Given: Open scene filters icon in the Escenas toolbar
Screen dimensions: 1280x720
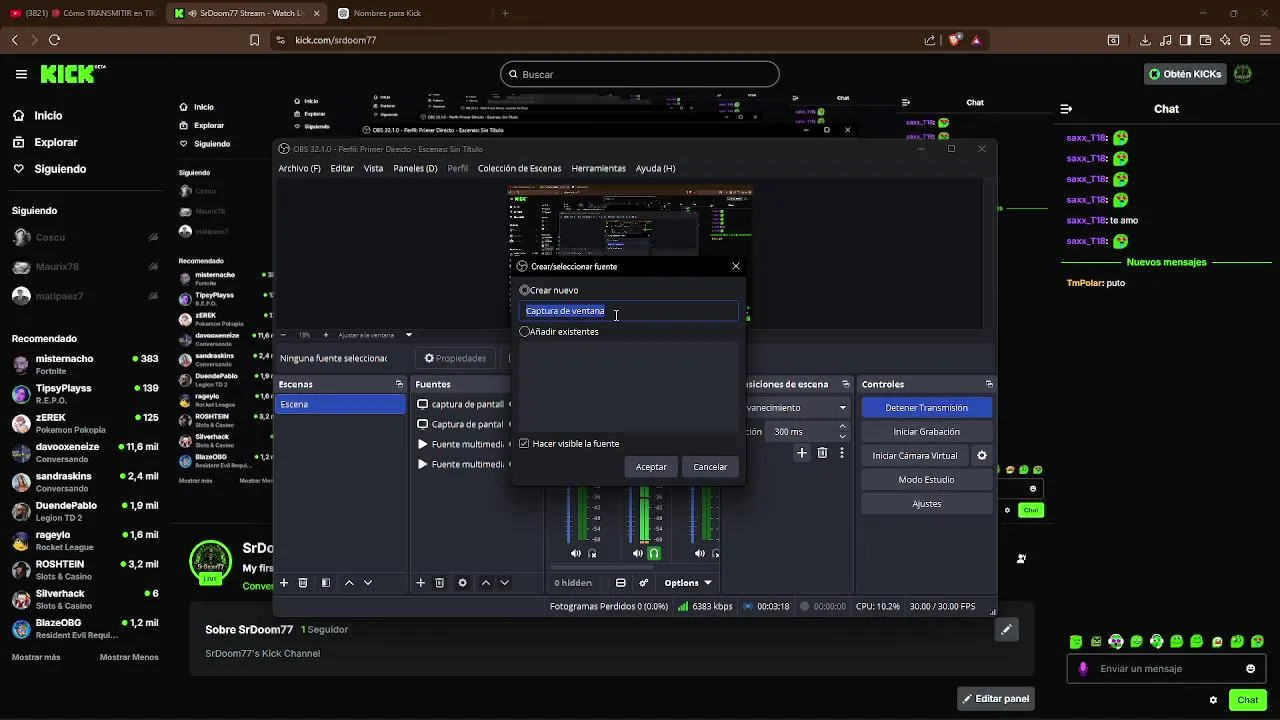Looking at the screenshot, I should (x=325, y=583).
